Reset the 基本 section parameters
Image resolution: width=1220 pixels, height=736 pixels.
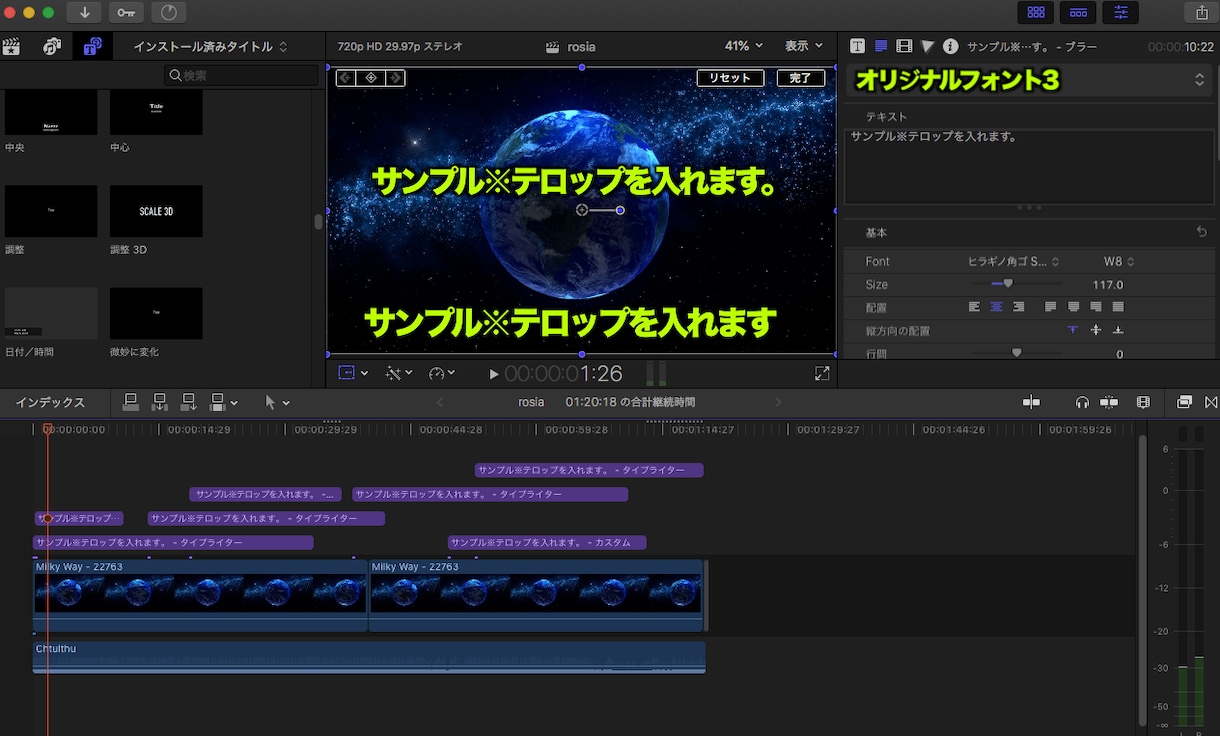(x=1201, y=232)
